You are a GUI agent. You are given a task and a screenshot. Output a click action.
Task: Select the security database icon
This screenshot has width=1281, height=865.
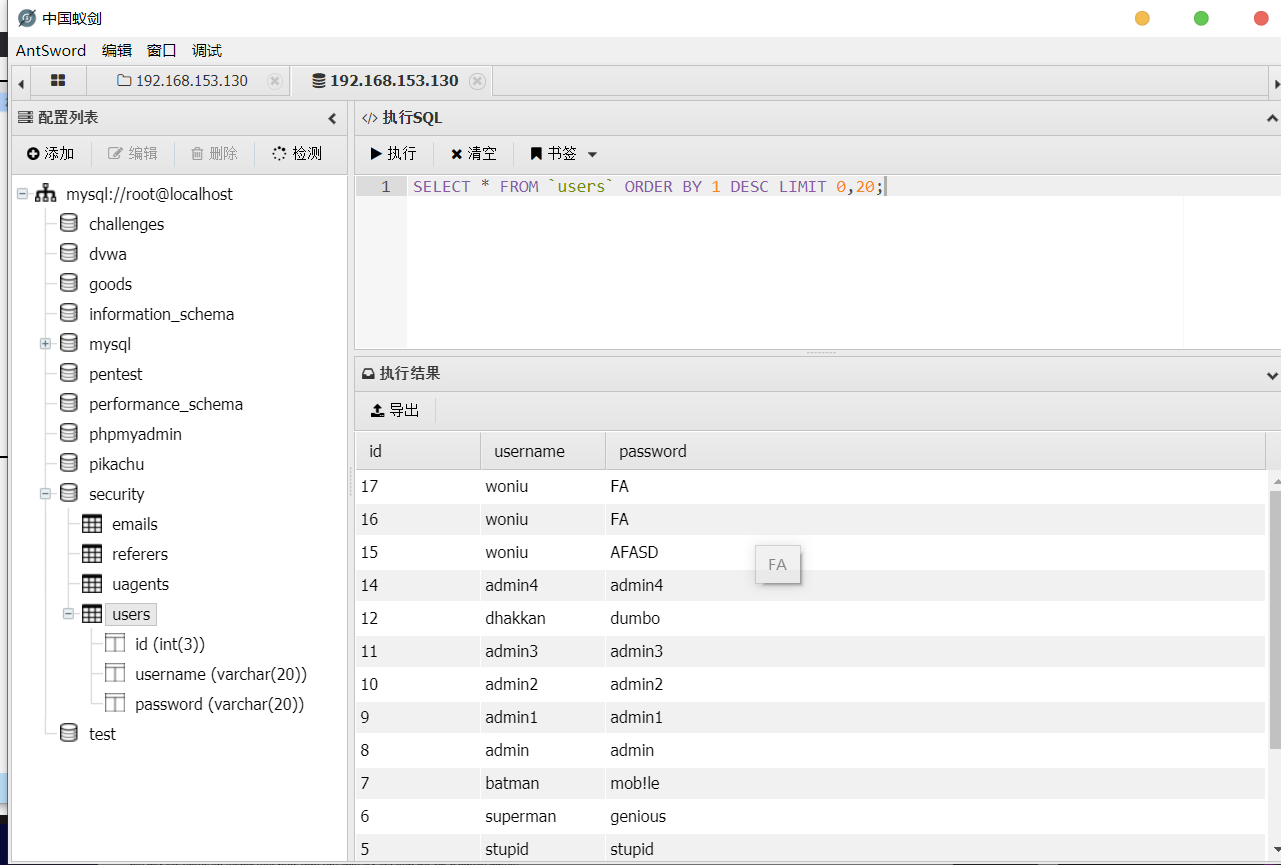point(69,494)
